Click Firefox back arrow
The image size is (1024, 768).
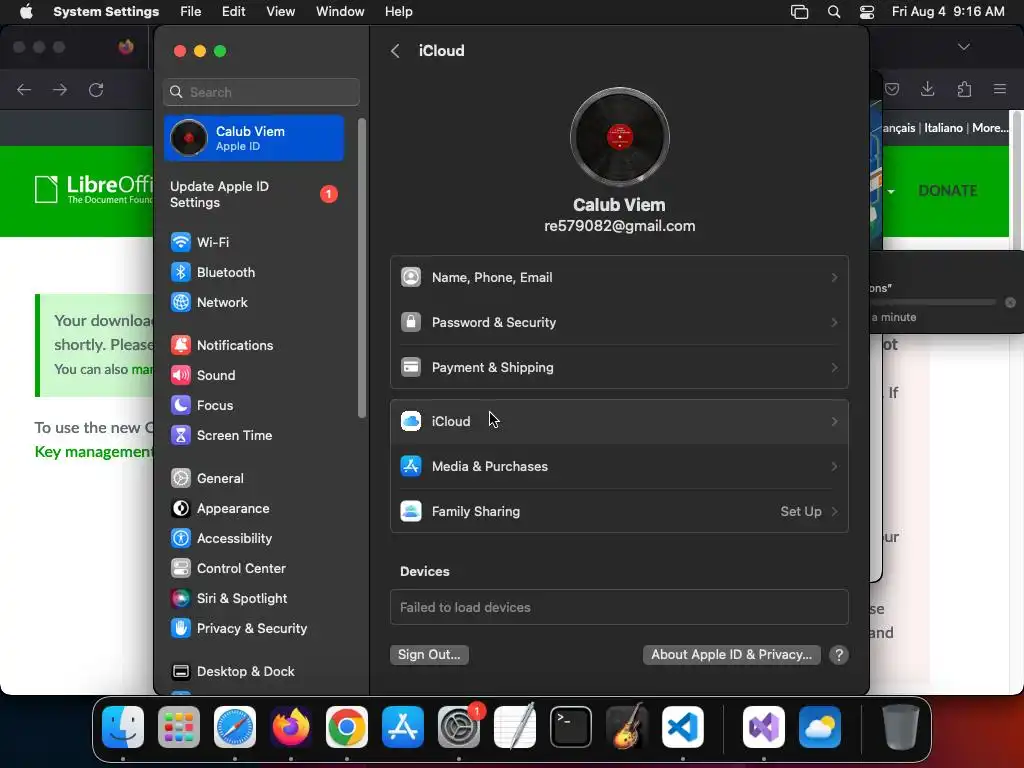24,89
